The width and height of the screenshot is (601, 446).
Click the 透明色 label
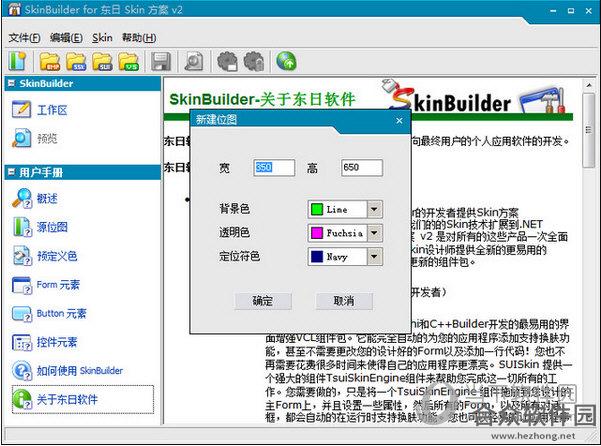[234, 232]
